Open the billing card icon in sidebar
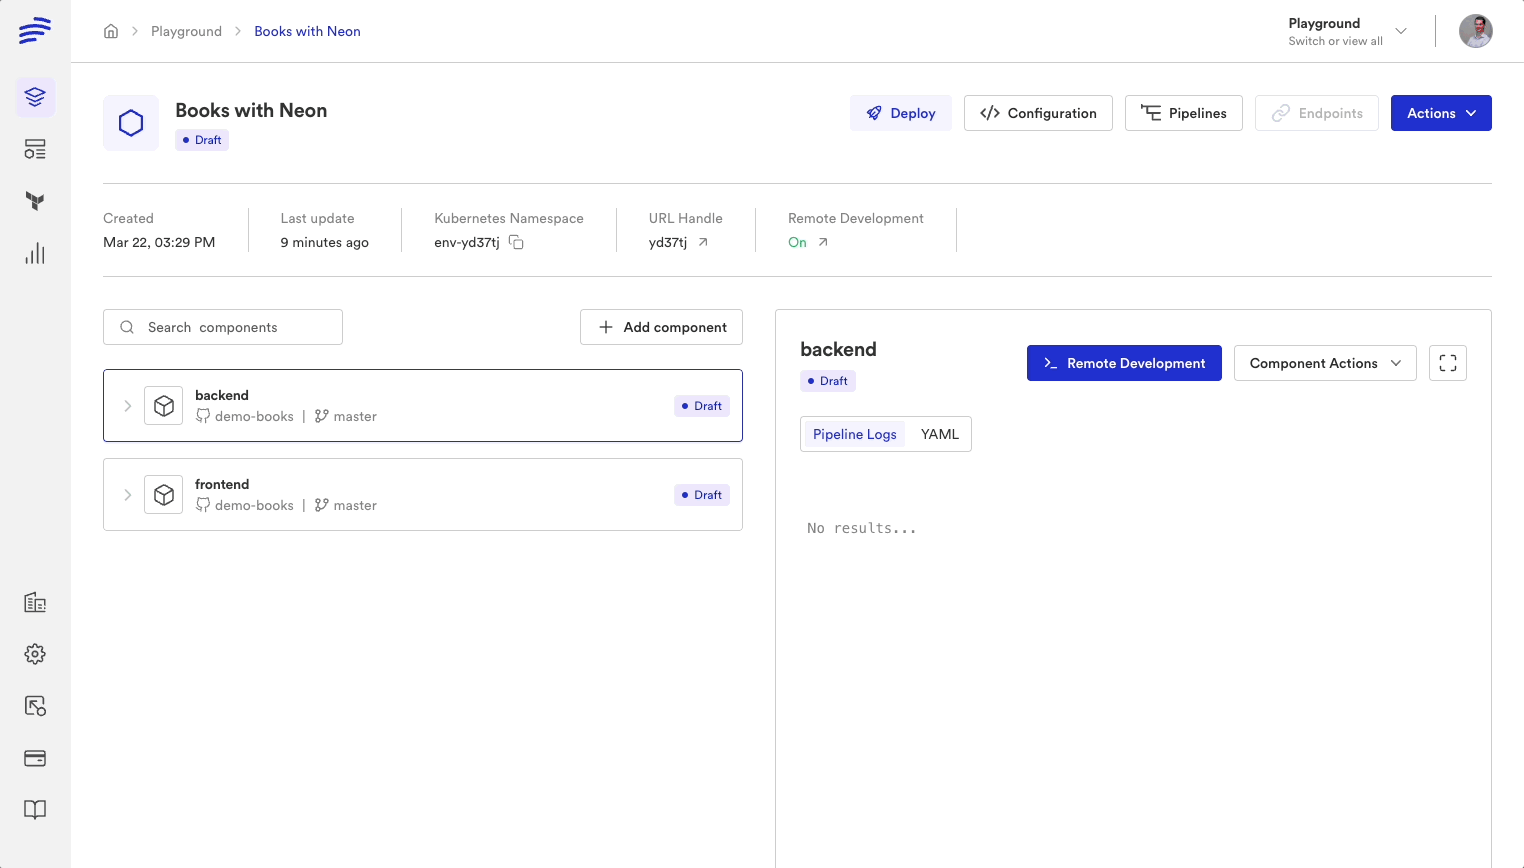Image resolution: width=1524 pixels, height=868 pixels. point(35,758)
